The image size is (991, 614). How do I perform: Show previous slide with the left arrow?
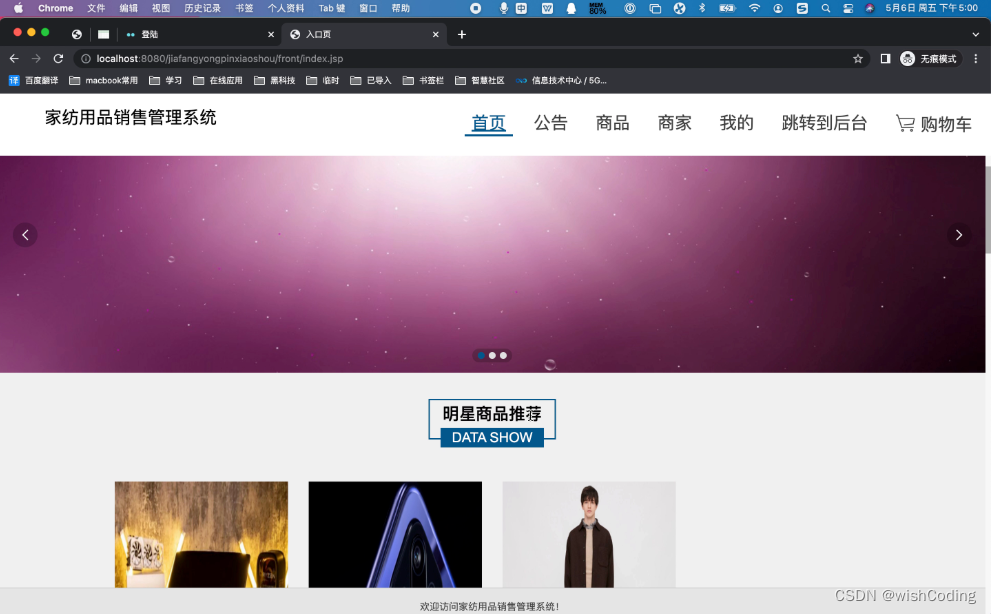point(25,235)
